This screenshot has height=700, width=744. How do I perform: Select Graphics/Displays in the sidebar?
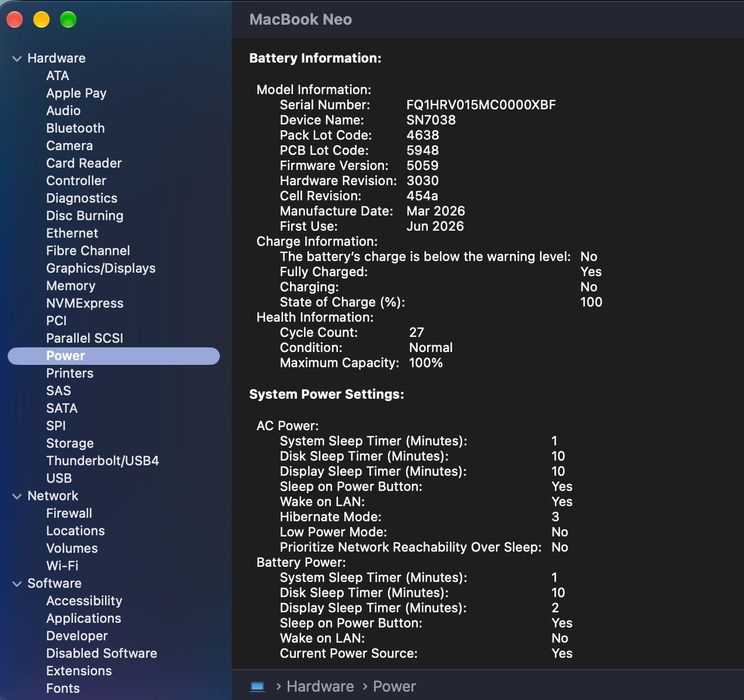click(101, 269)
